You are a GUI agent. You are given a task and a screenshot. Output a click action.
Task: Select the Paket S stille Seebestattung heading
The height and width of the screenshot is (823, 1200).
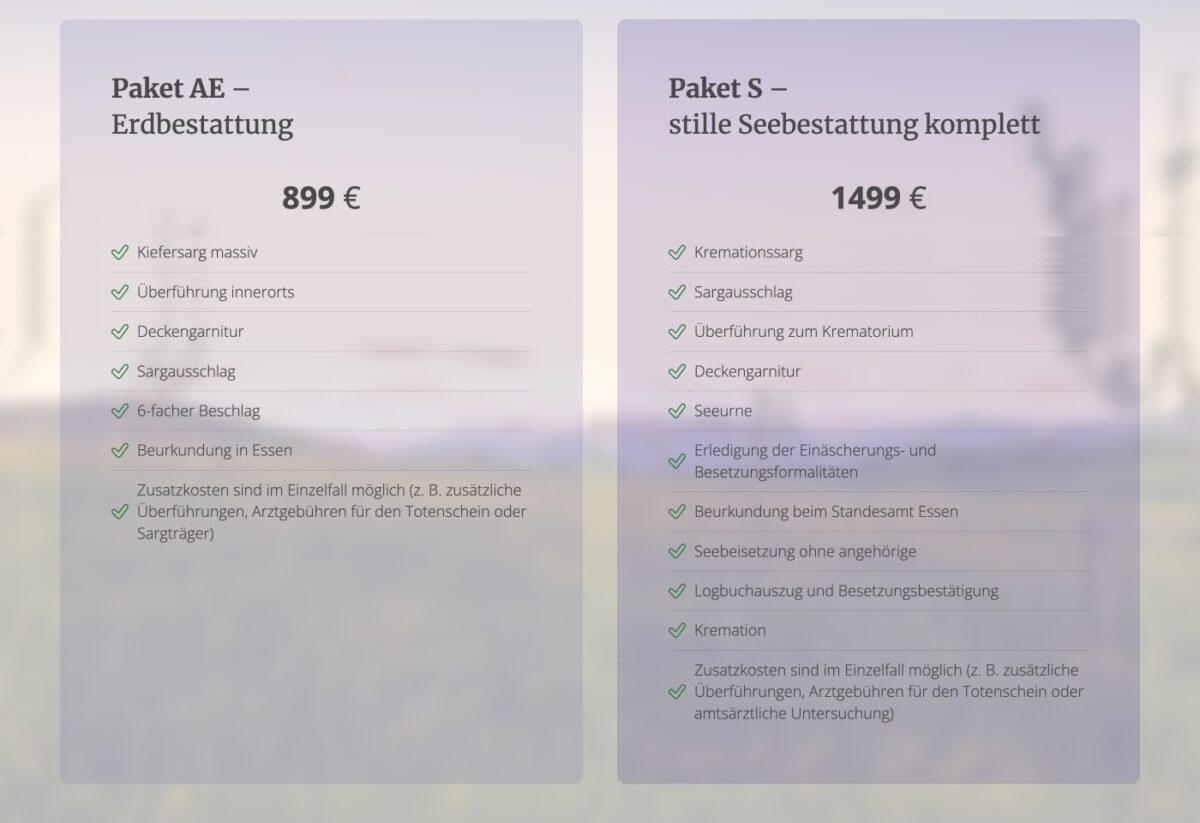854,106
